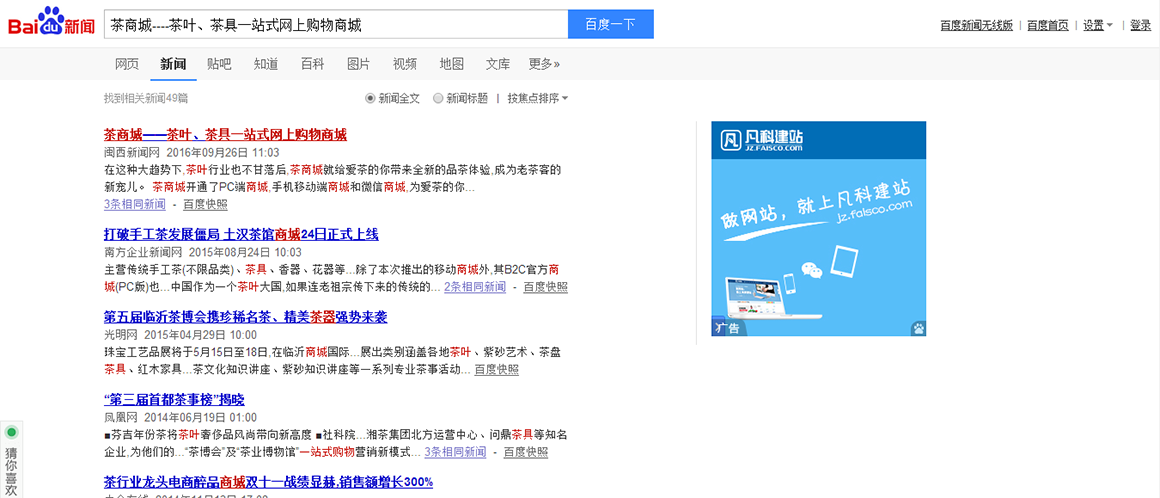
Task: Switch to the 图片 tab
Action: (x=359, y=64)
